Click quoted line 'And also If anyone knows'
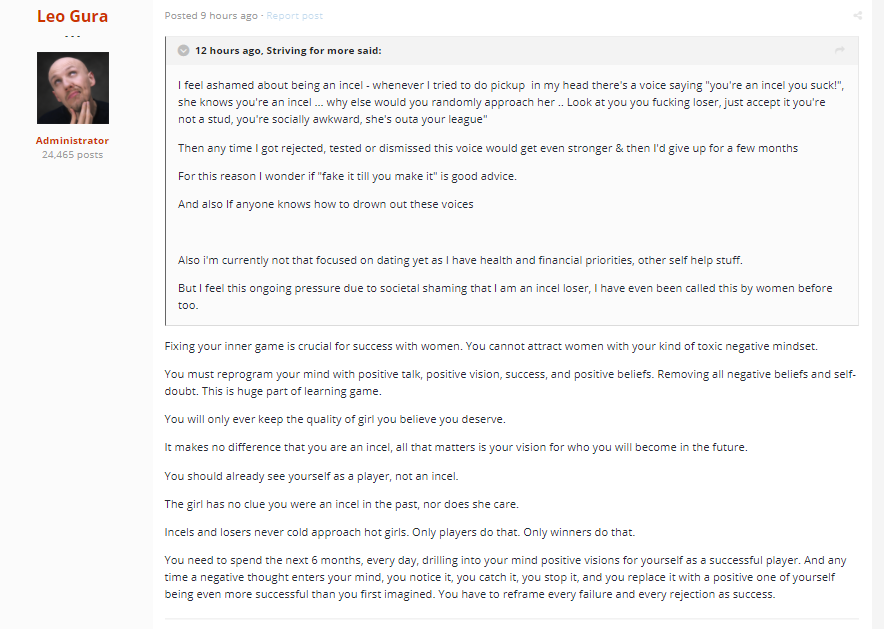This screenshot has height=629, width=889. coord(325,204)
